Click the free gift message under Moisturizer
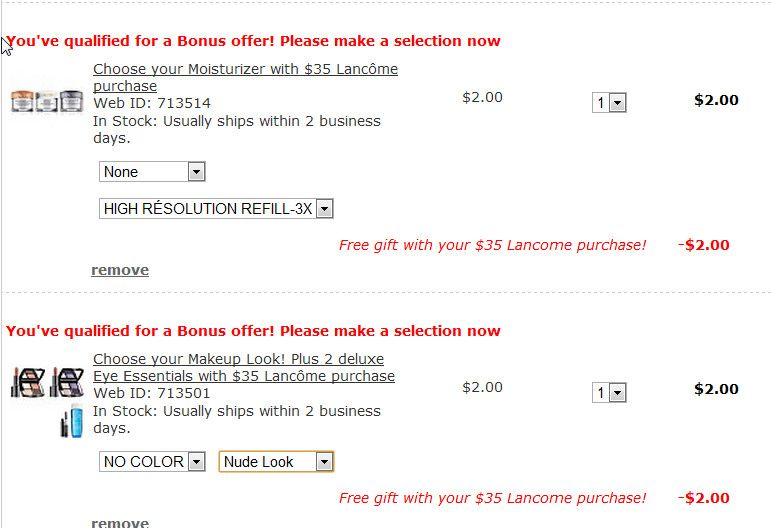The image size is (771, 528). click(x=492, y=245)
